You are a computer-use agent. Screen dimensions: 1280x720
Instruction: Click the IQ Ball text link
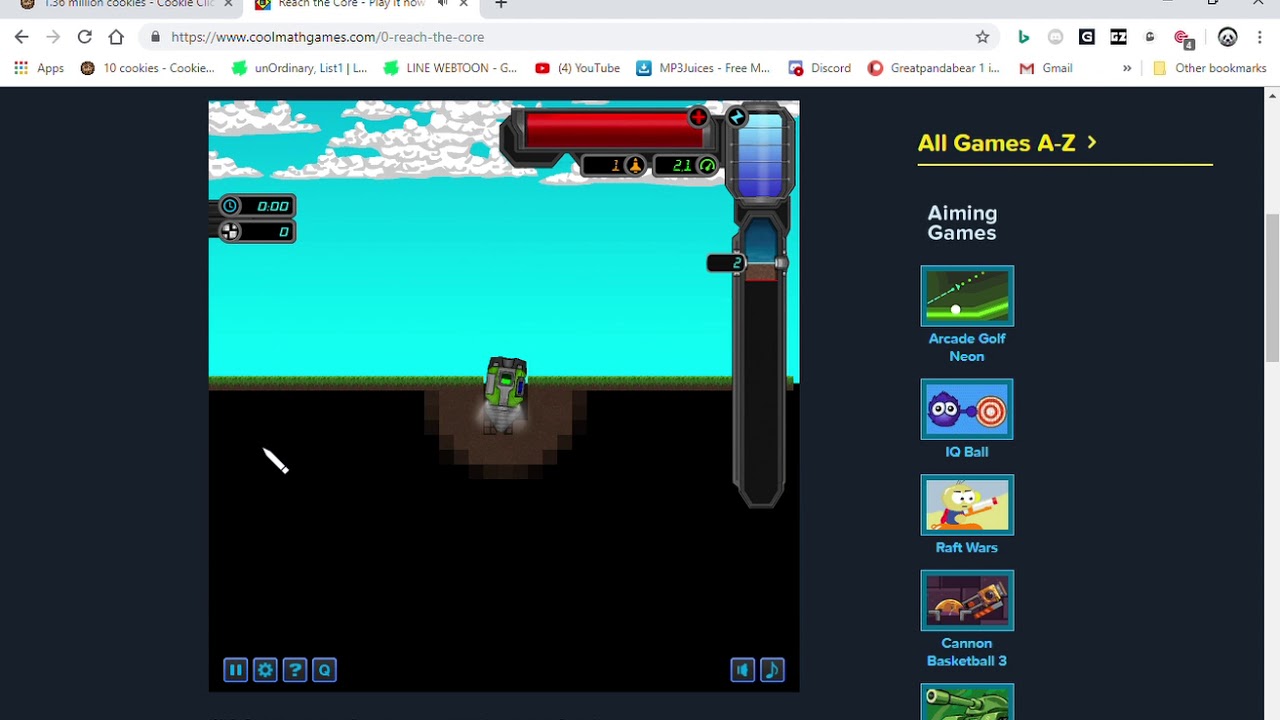coord(967,452)
